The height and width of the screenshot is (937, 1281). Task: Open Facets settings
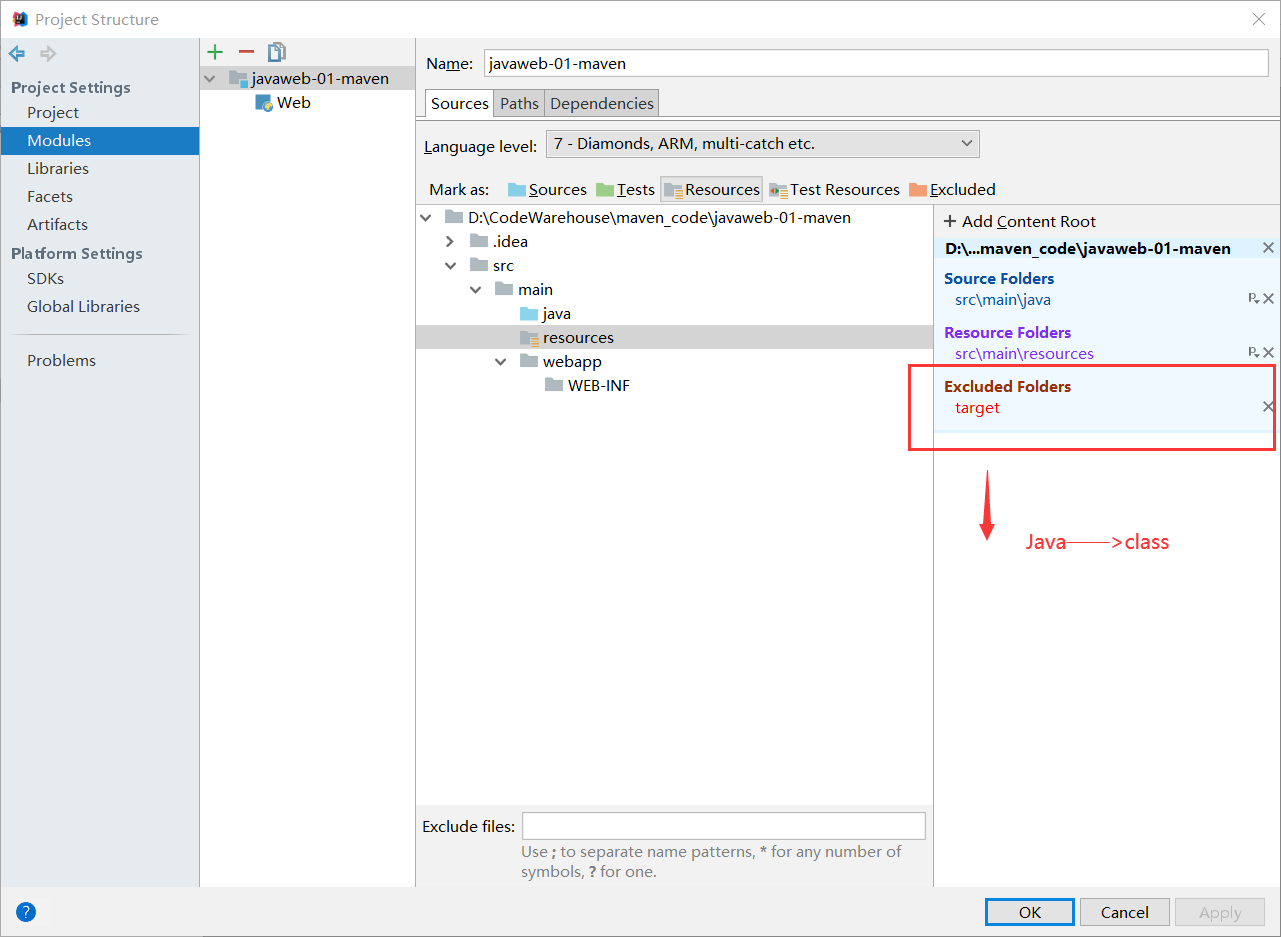[x=50, y=197]
